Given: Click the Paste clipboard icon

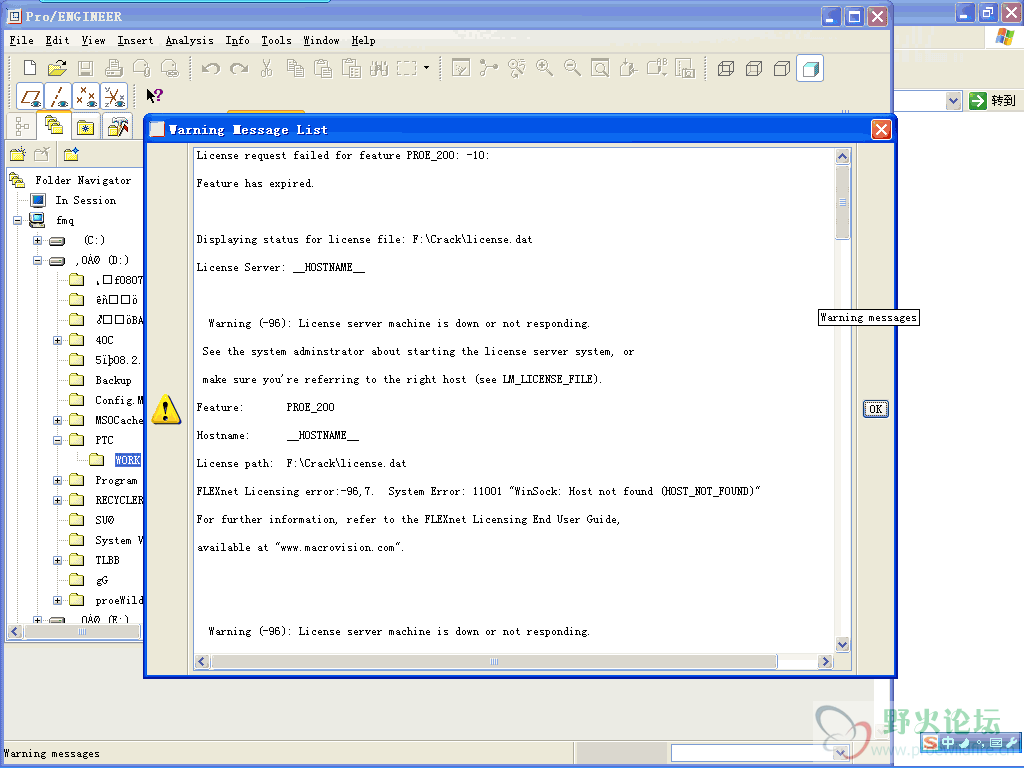Looking at the screenshot, I should [323, 68].
